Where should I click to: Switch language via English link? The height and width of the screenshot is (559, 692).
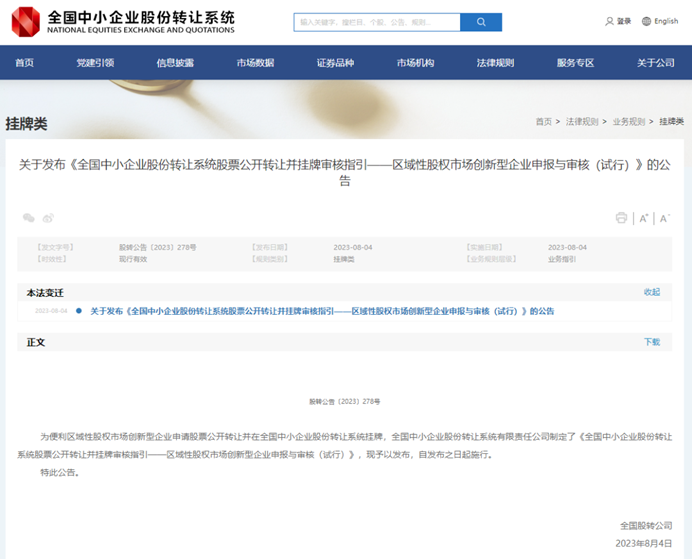666,21
